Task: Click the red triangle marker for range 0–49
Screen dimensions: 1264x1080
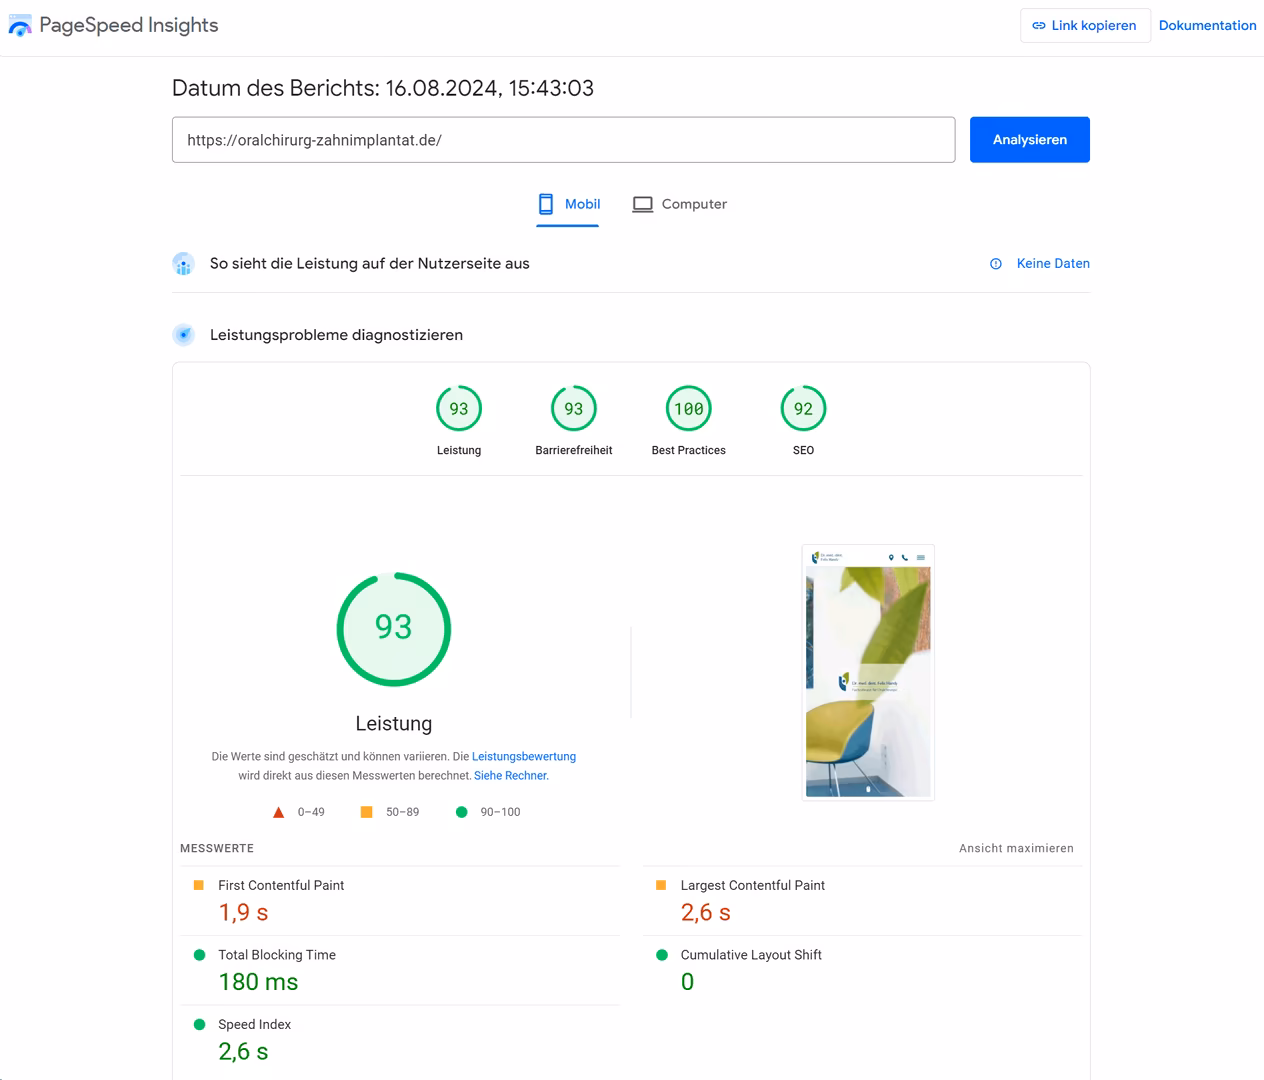Action: coord(278,811)
